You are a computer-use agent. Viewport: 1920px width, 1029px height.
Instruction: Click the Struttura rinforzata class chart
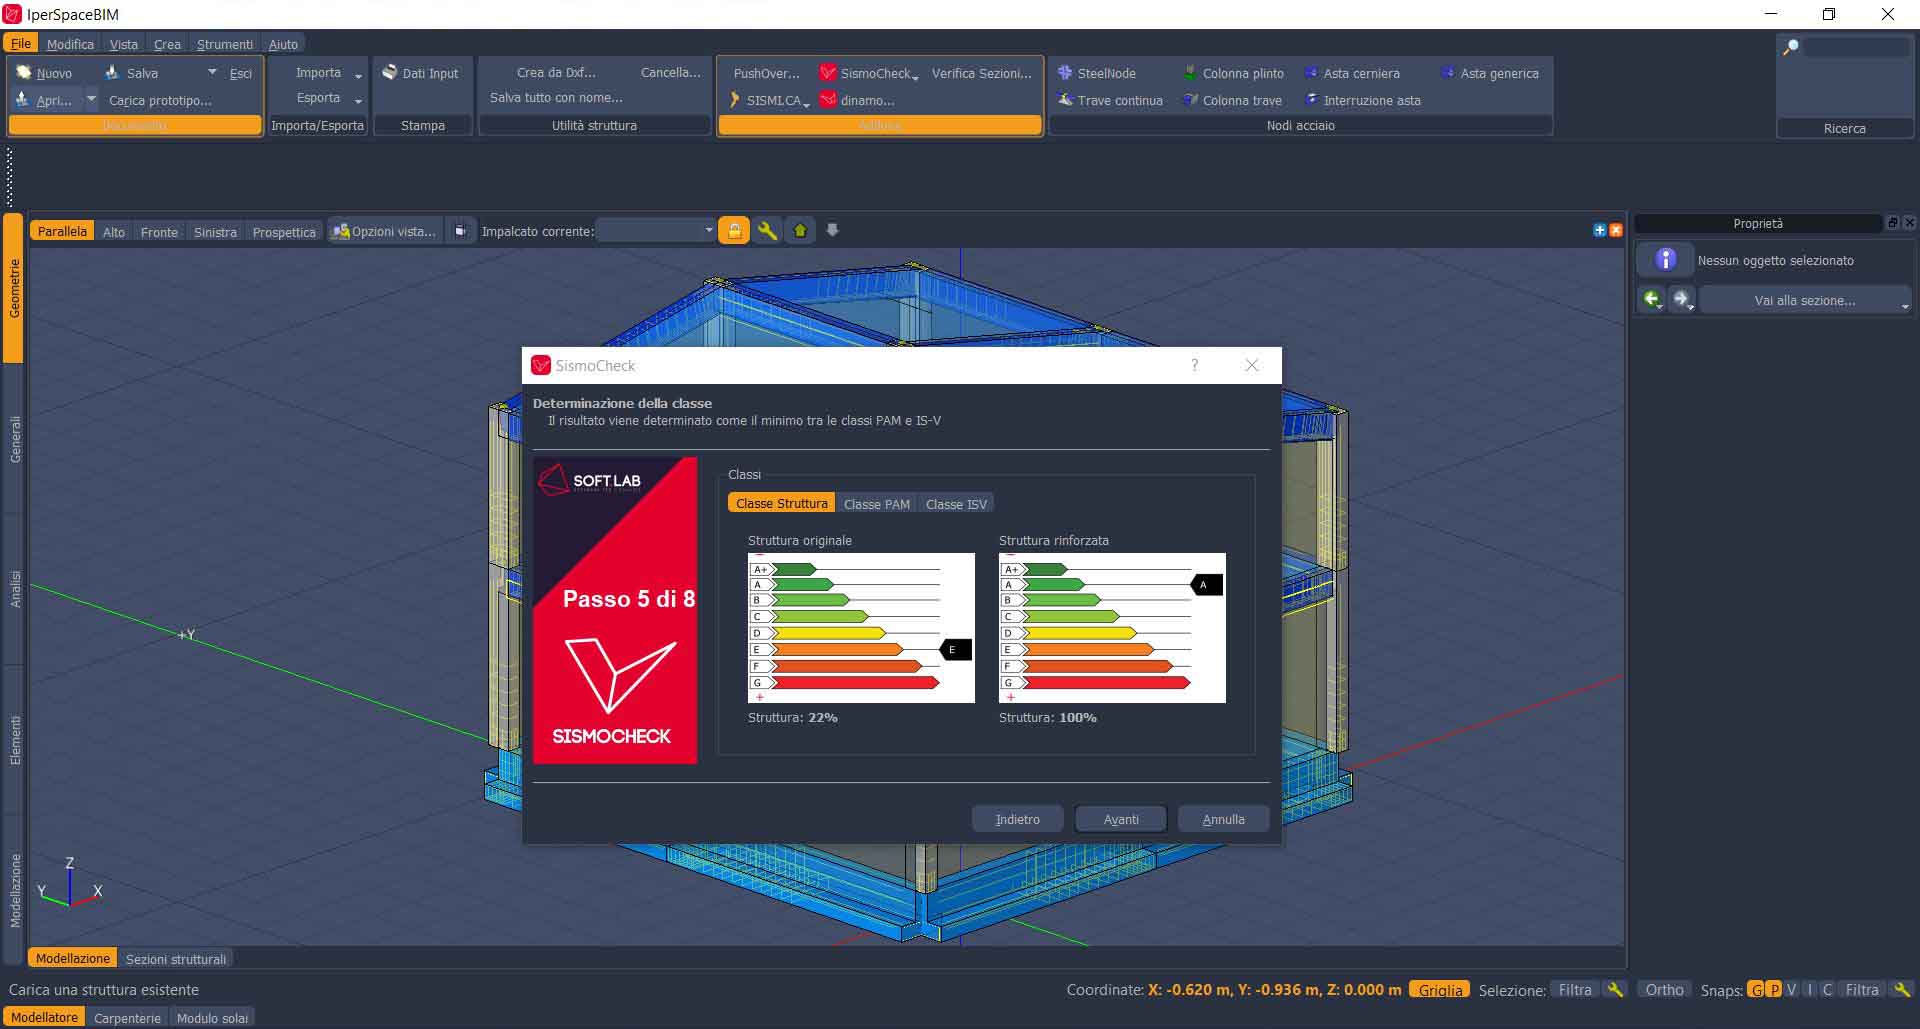1112,628
